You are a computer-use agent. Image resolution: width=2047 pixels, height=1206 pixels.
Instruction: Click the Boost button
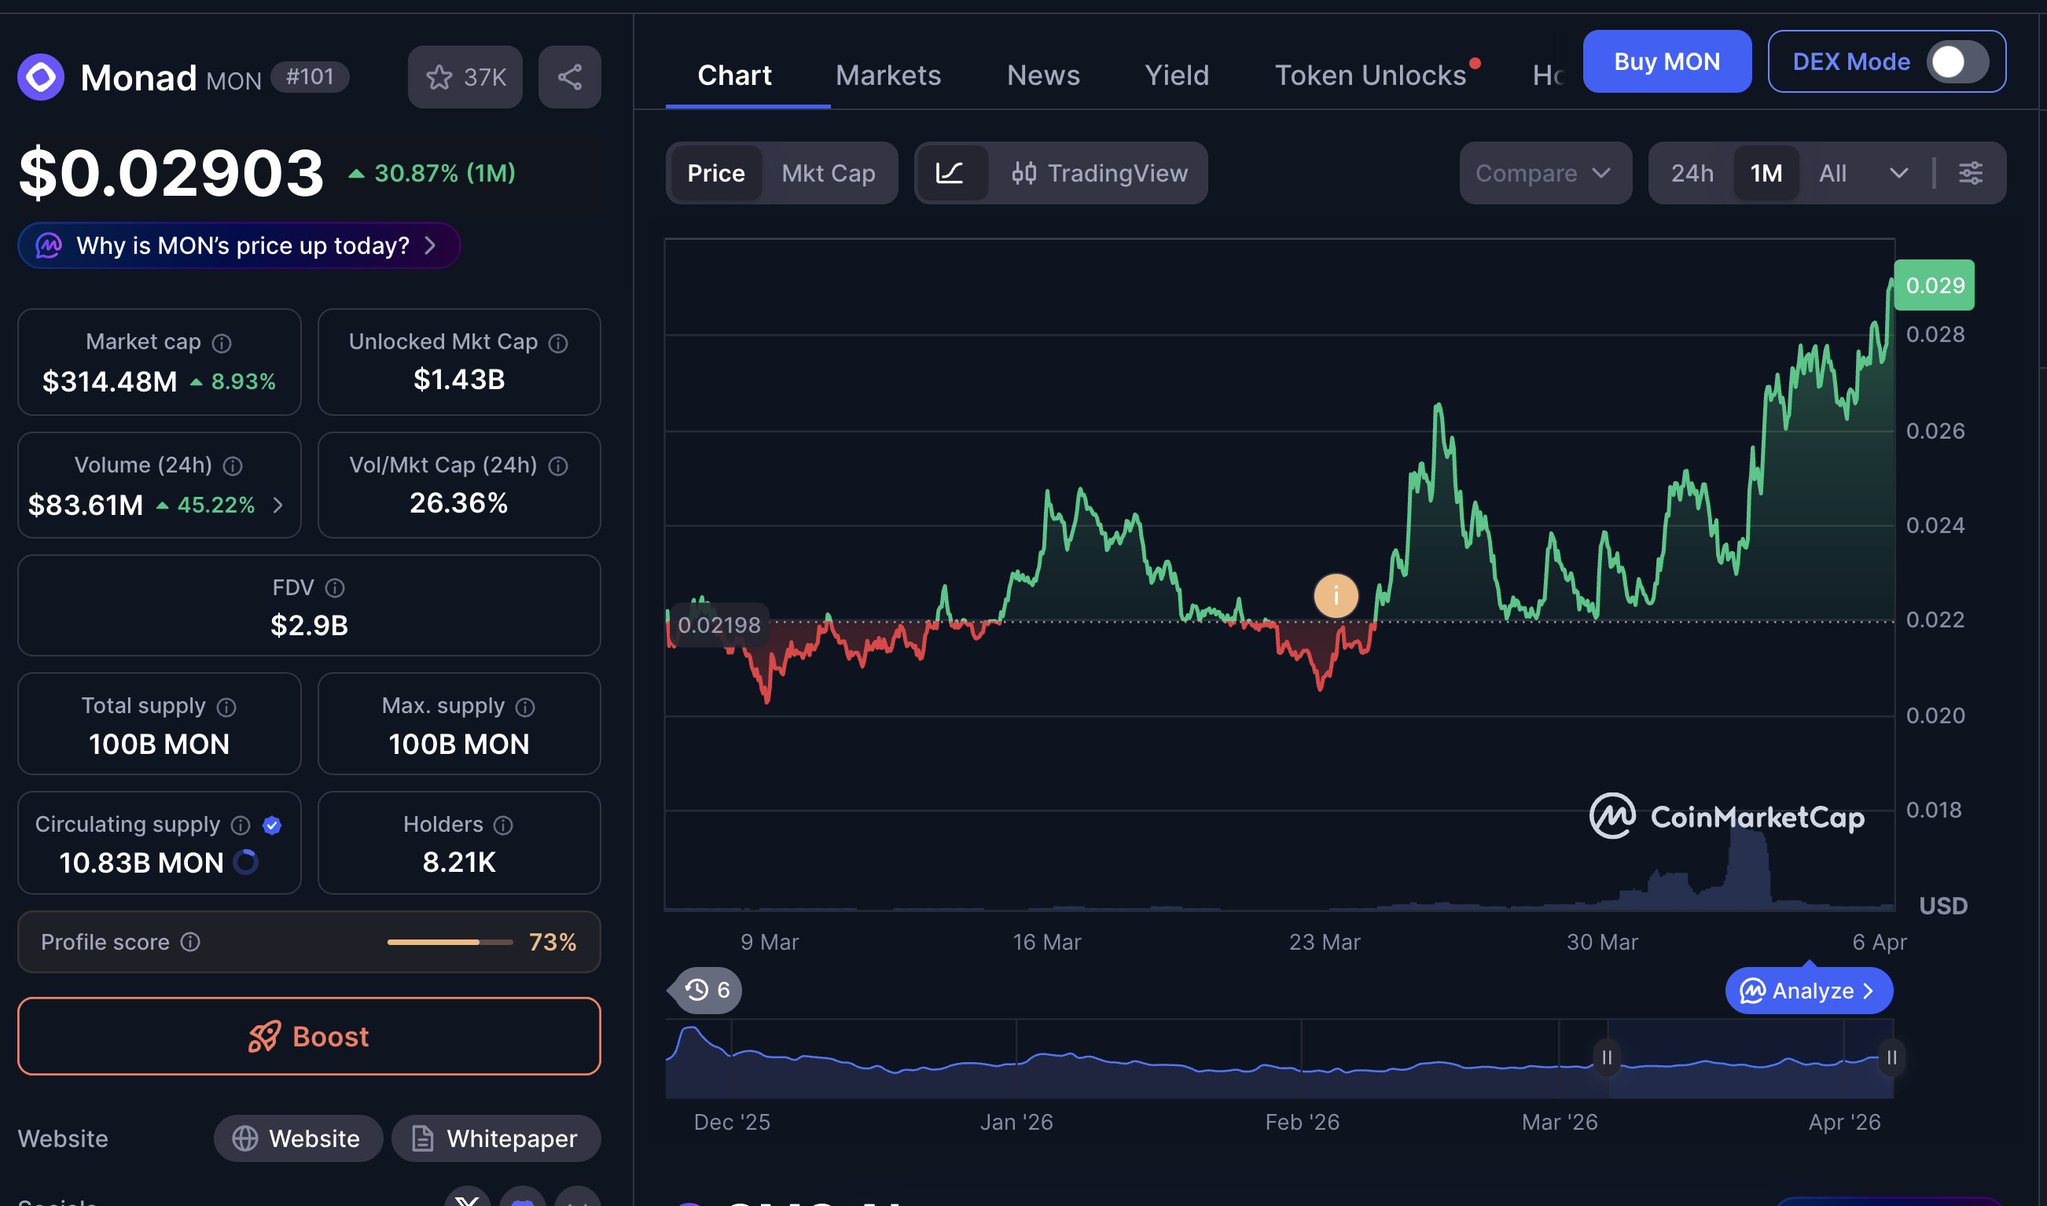309,1036
